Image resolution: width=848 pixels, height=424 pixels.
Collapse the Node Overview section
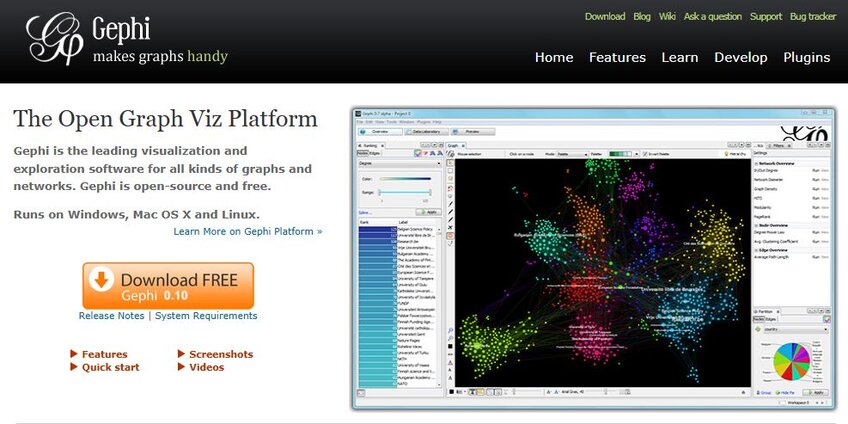tap(756, 226)
